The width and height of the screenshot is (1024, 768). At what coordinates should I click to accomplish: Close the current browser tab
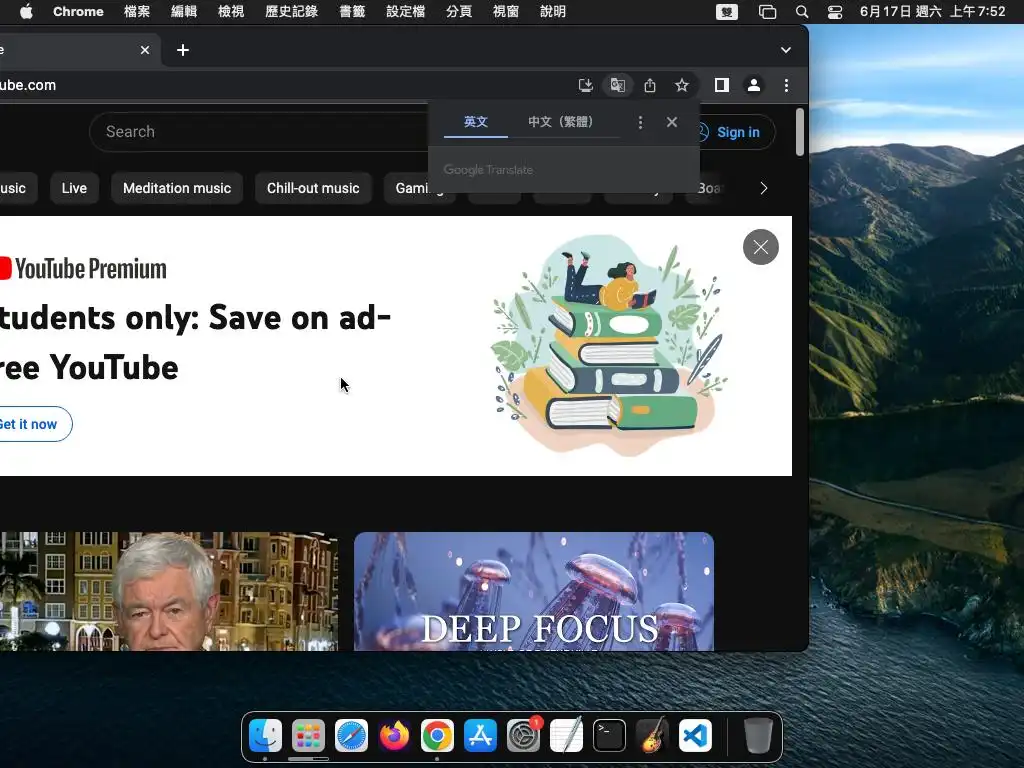pyautogui.click(x=145, y=50)
